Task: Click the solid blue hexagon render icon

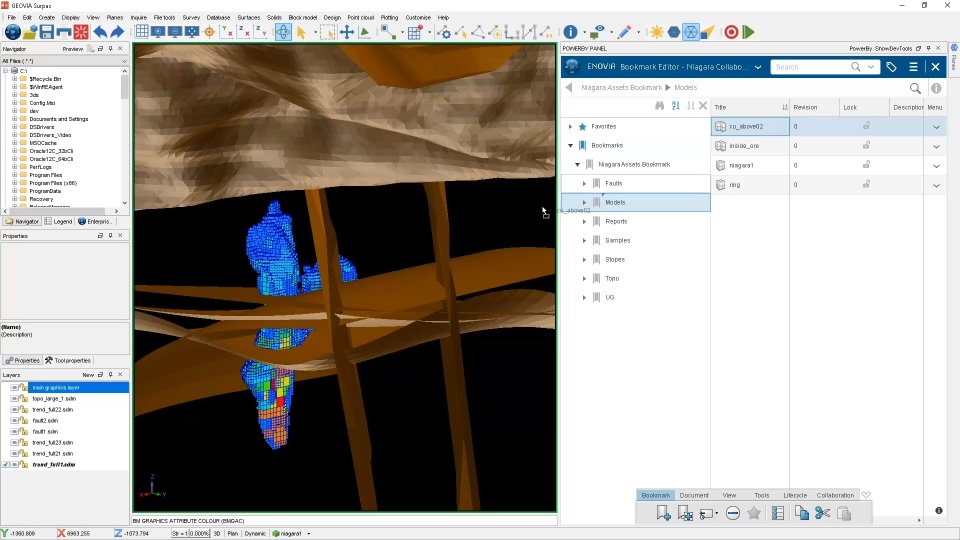Action: (x=674, y=32)
